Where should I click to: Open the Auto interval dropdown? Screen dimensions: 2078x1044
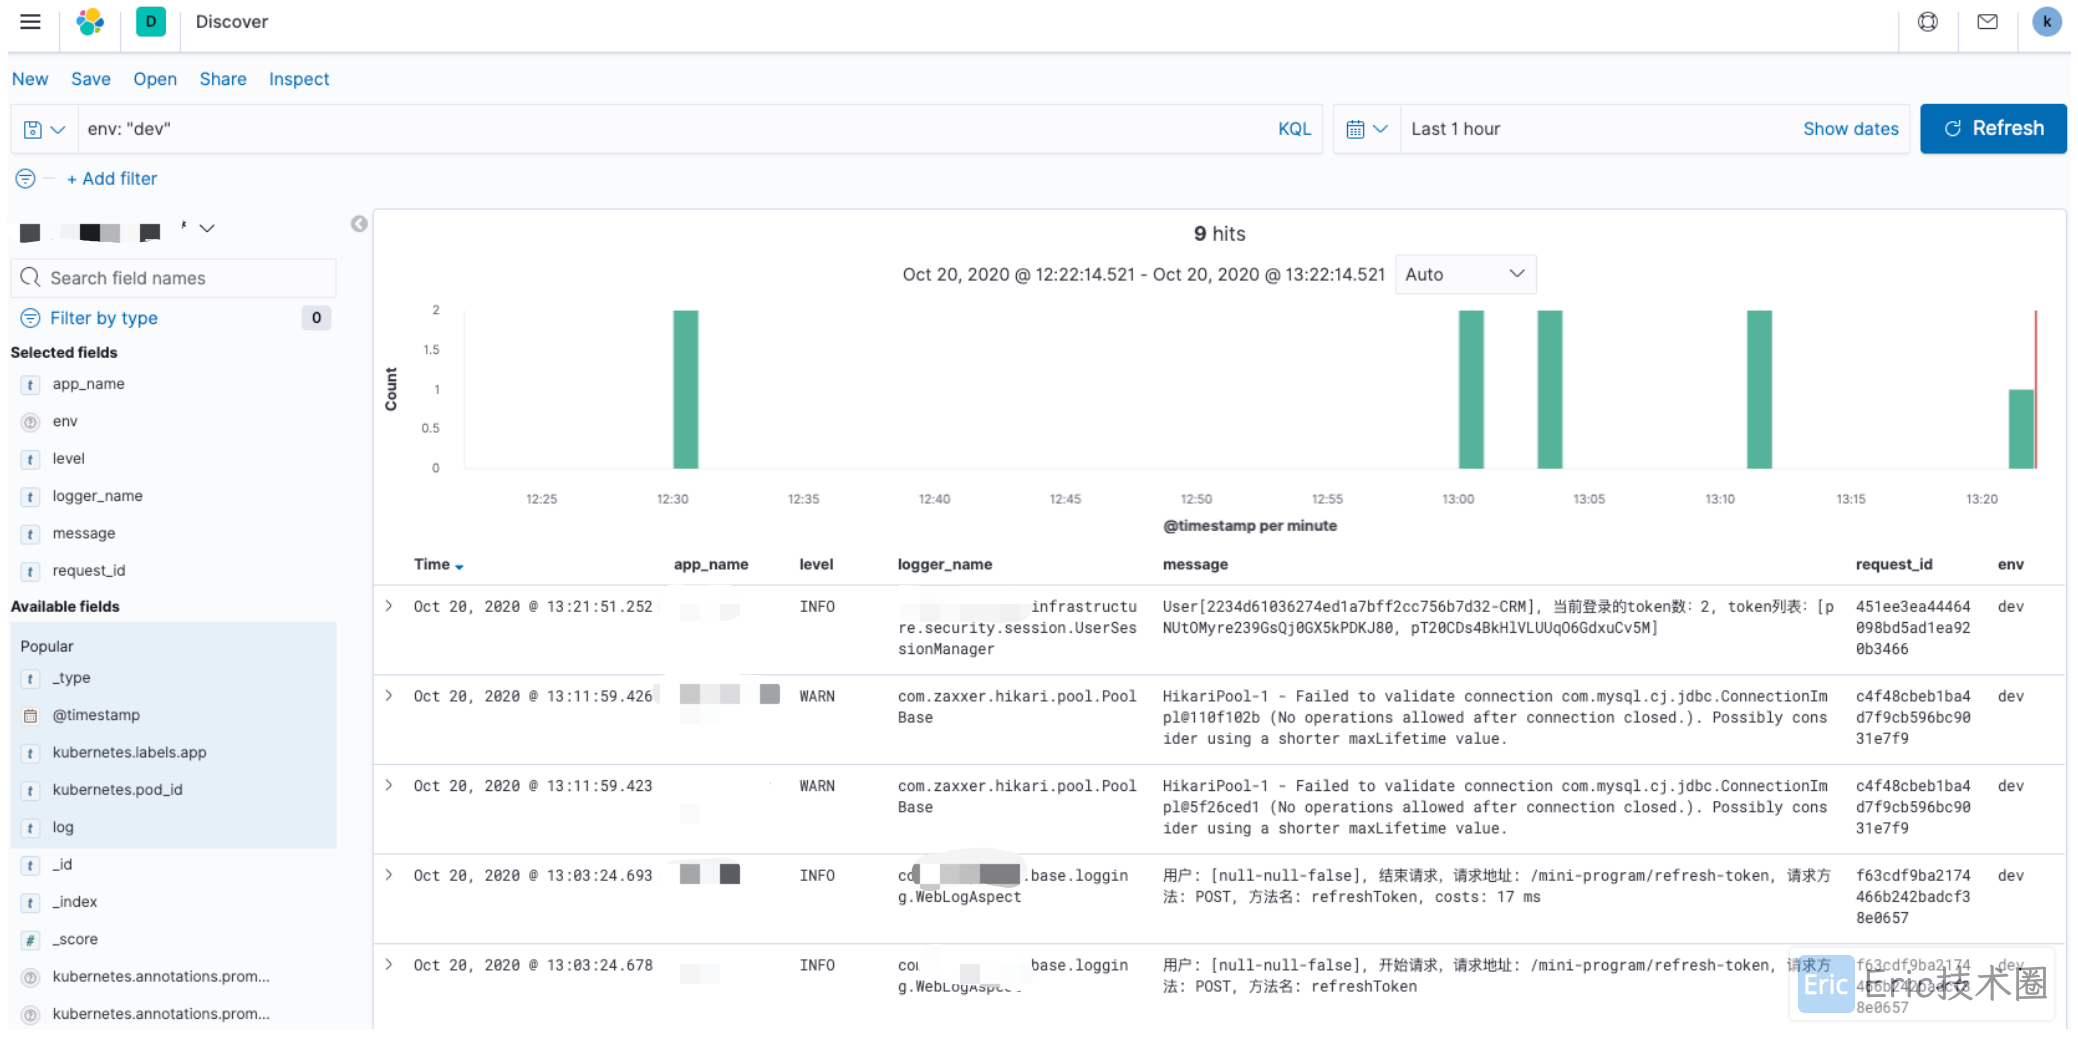(x=1465, y=274)
